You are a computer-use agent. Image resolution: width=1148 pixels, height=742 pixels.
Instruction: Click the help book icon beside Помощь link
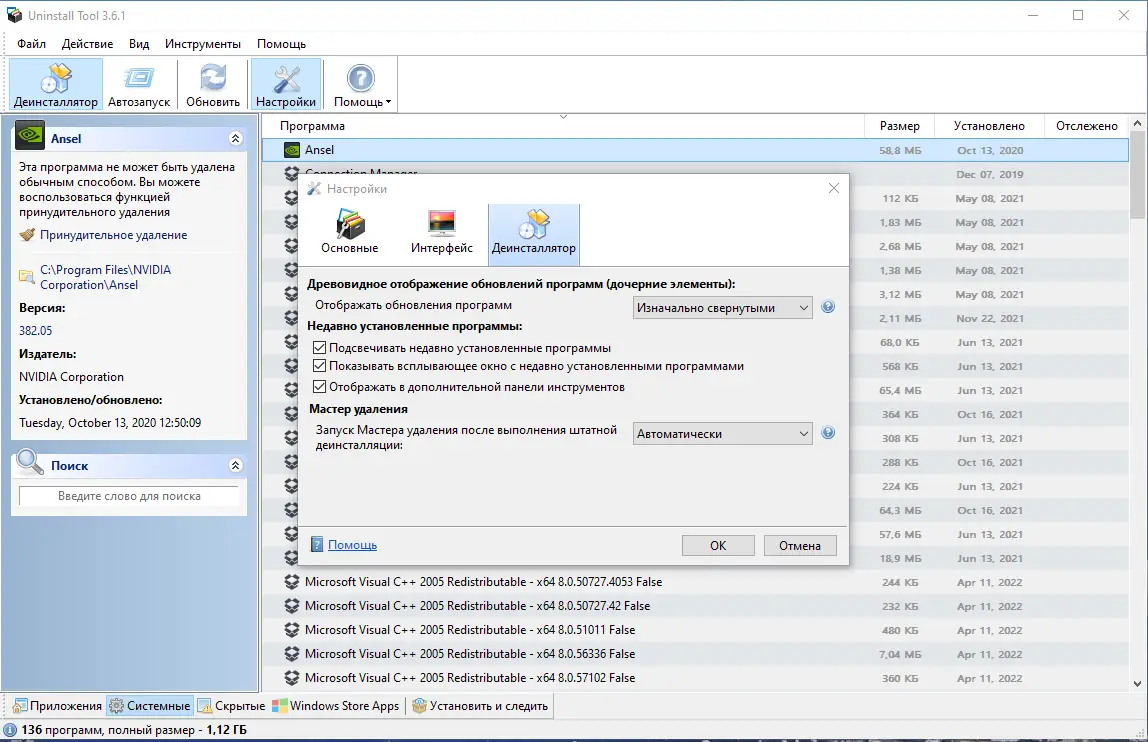point(317,544)
